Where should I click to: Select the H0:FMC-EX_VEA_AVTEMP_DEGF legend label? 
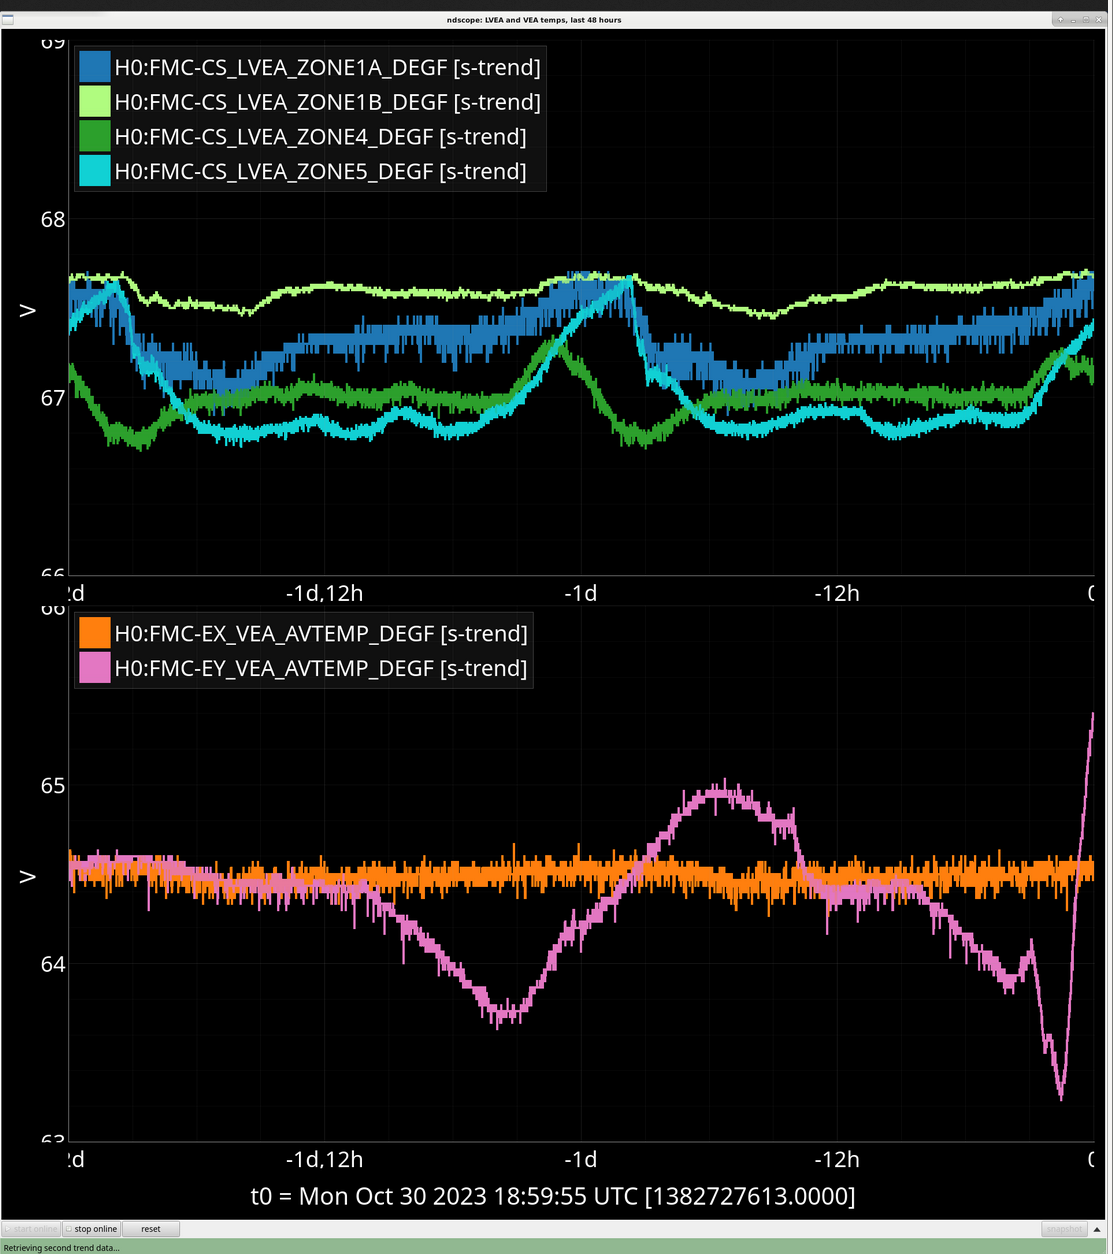coord(320,633)
